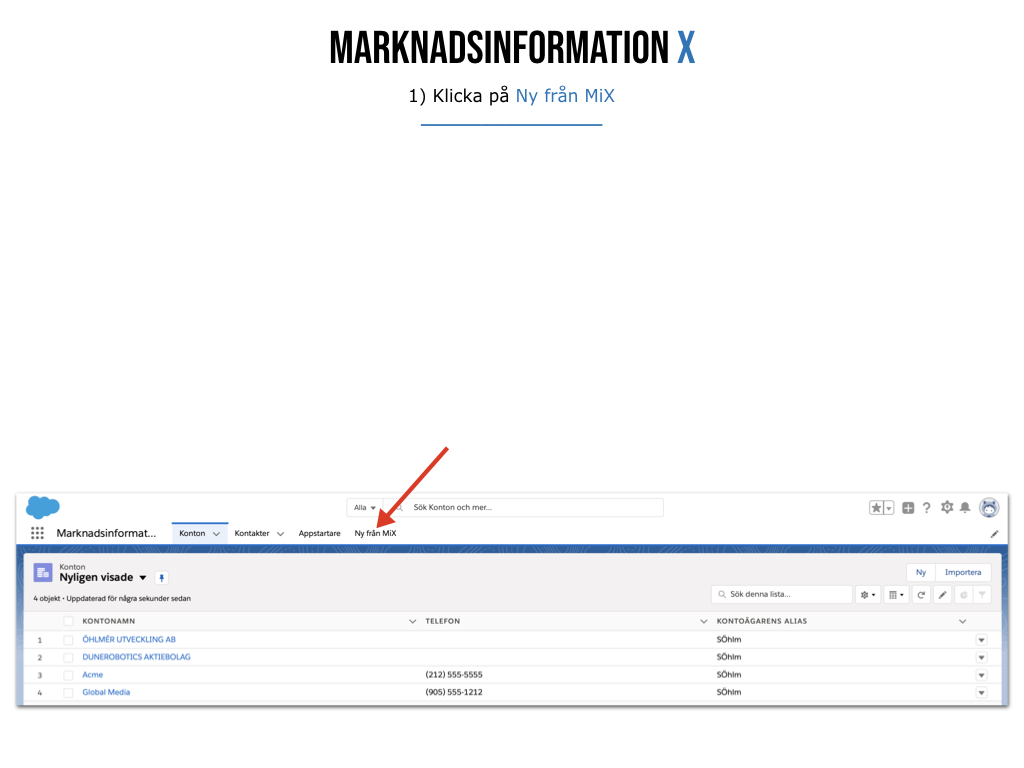Select the checkbox for ÖHLMÉR UTVECKLING AB
This screenshot has width=1024, height=768.
coord(69,640)
